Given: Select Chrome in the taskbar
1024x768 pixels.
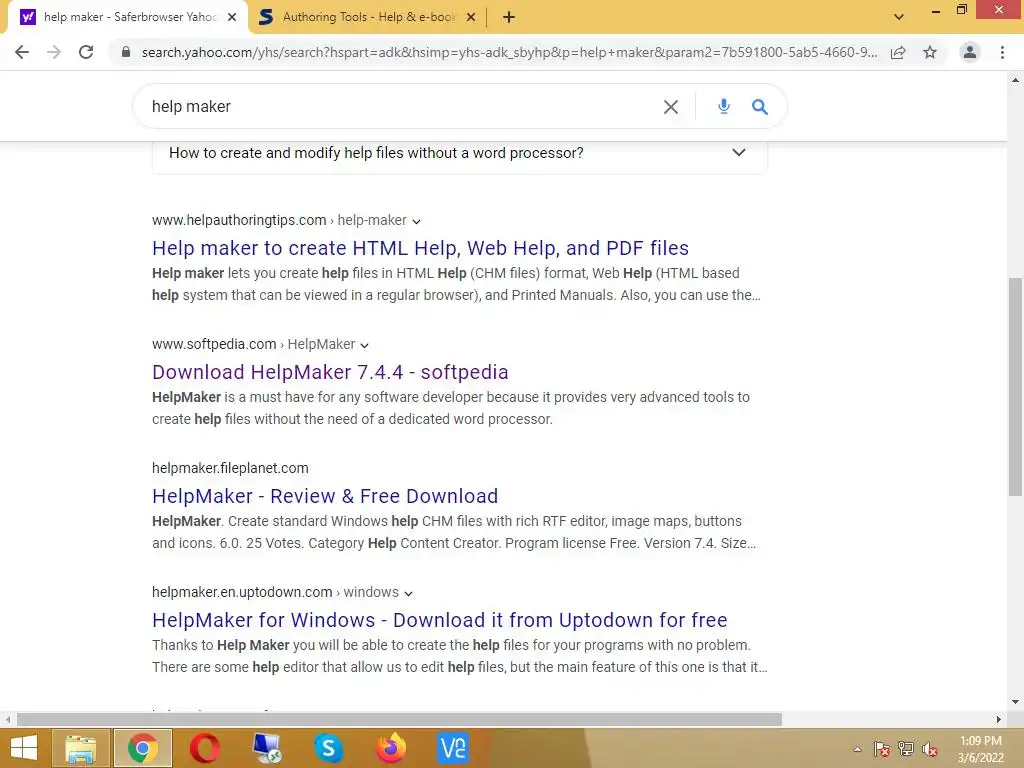Looking at the screenshot, I should click(x=142, y=748).
